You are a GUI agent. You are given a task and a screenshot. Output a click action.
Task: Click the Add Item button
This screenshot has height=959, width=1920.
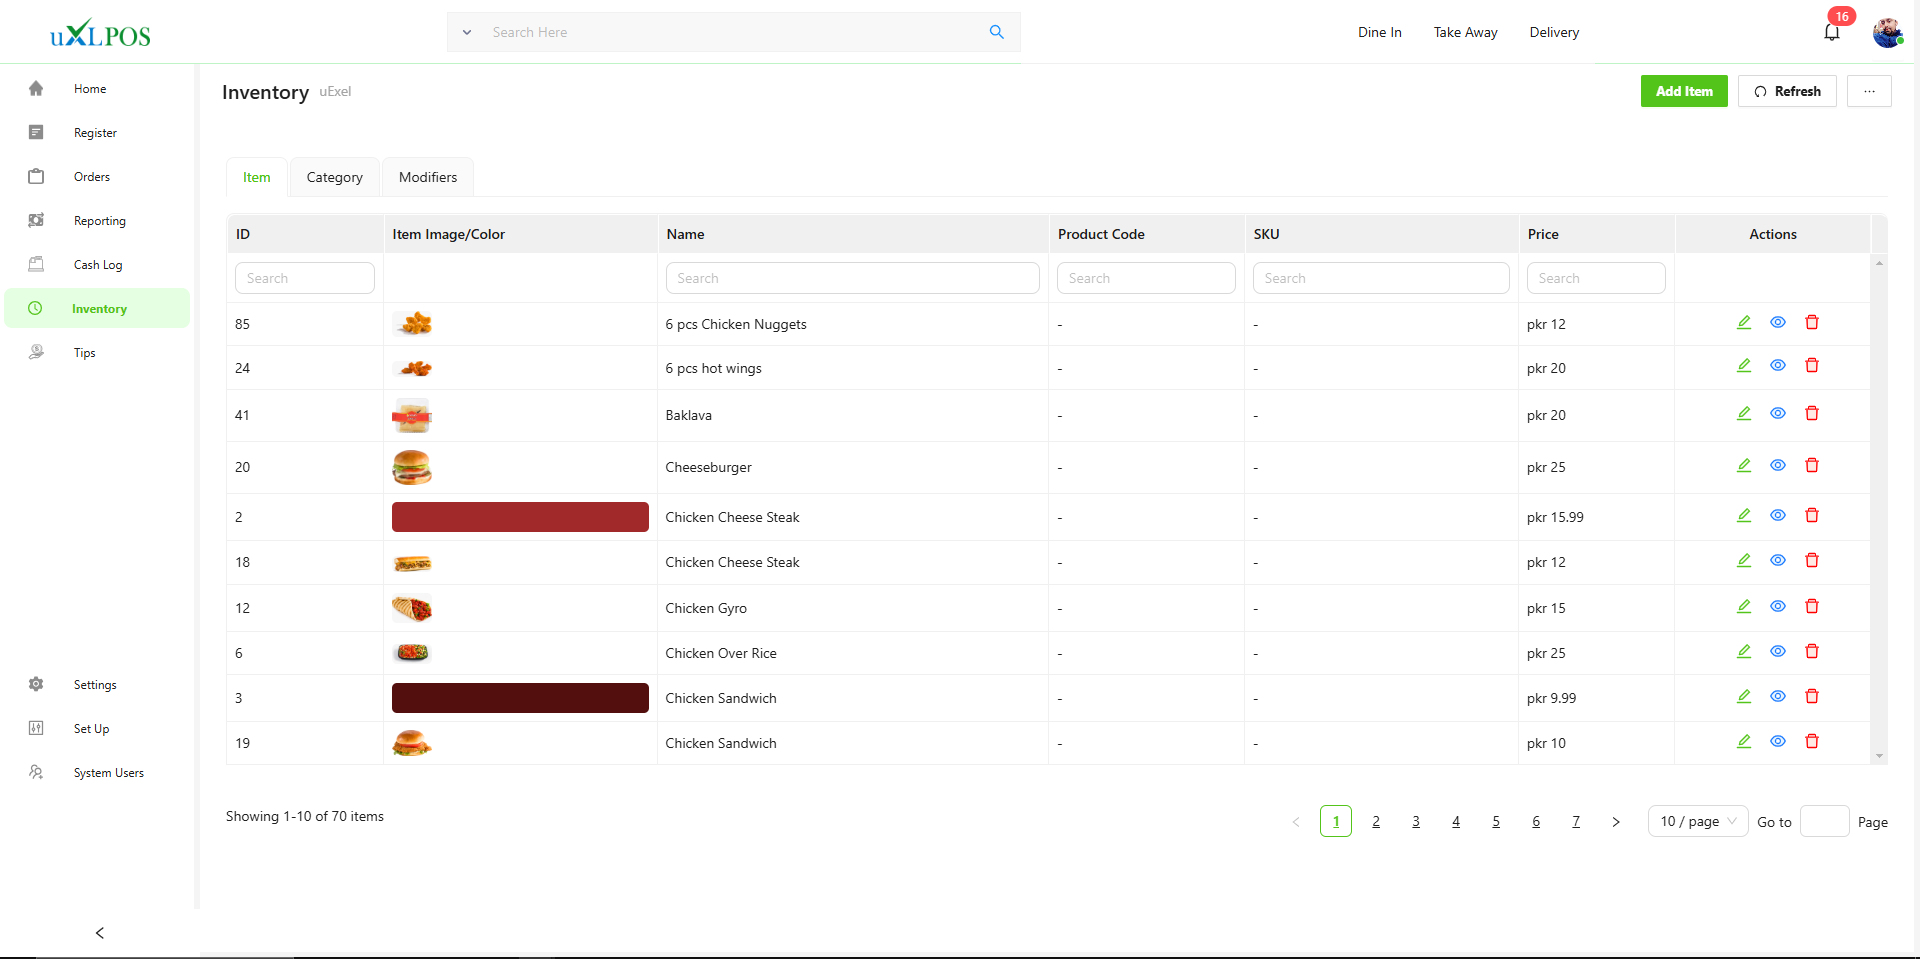pos(1683,91)
